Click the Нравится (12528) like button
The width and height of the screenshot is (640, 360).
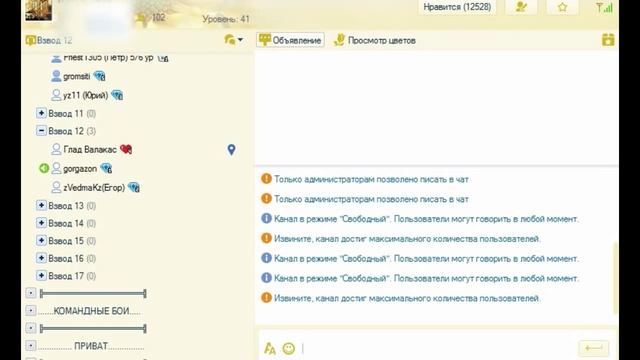(457, 7)
